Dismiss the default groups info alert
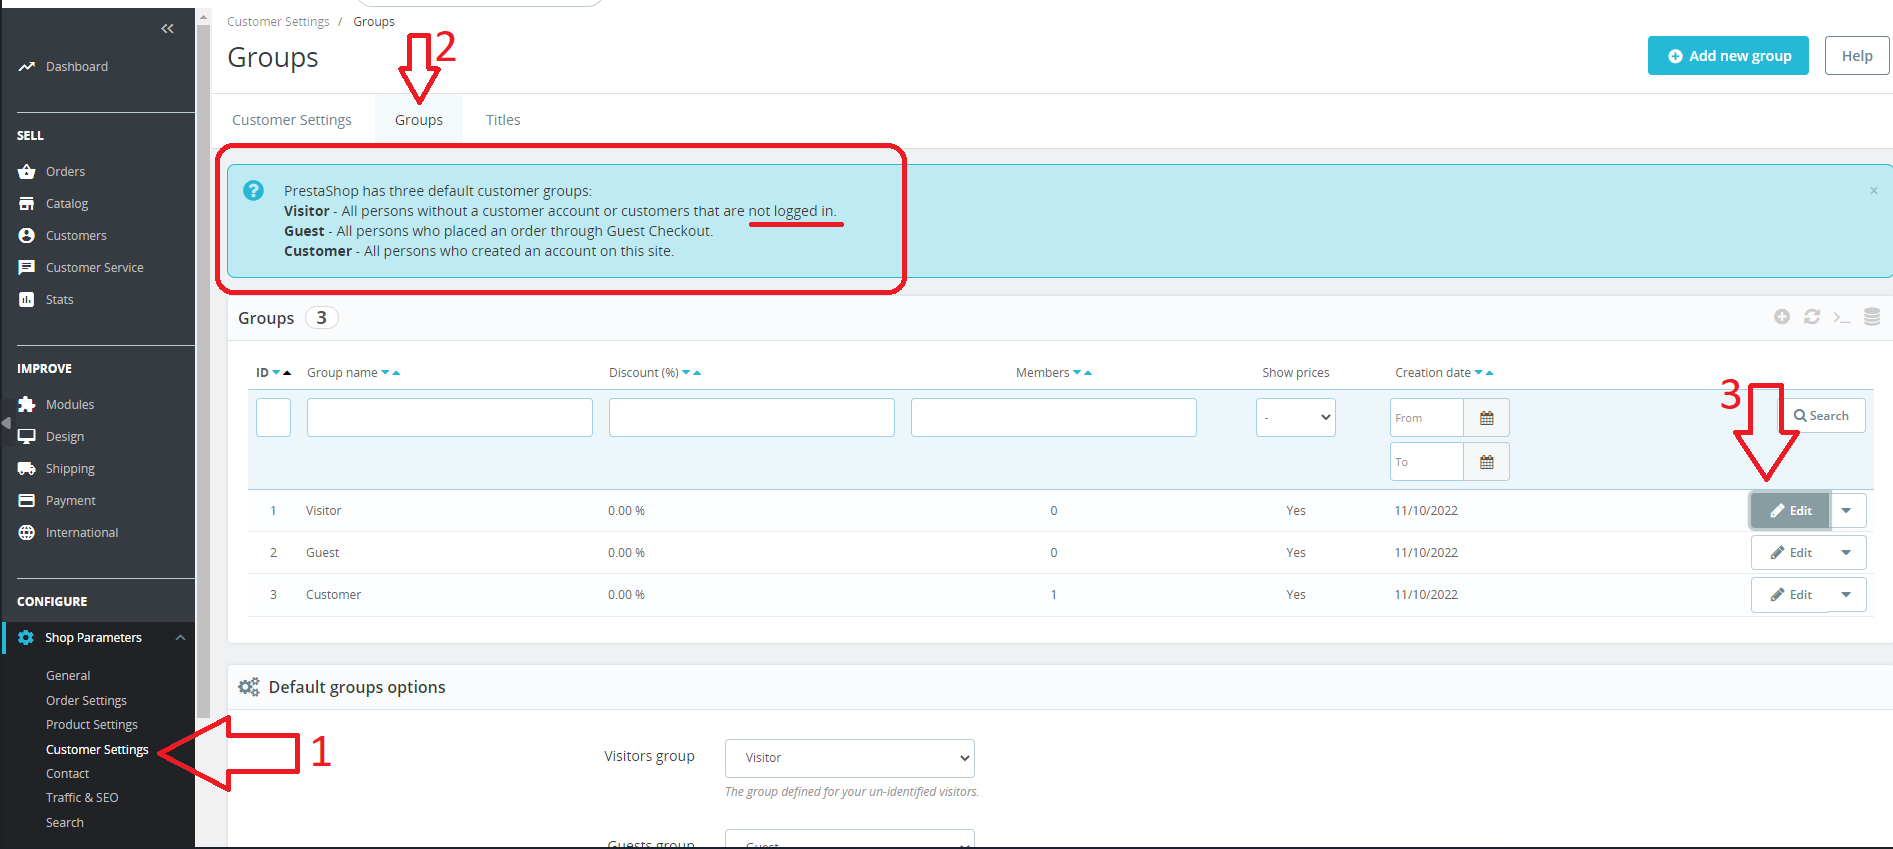 click(1874, 191)
